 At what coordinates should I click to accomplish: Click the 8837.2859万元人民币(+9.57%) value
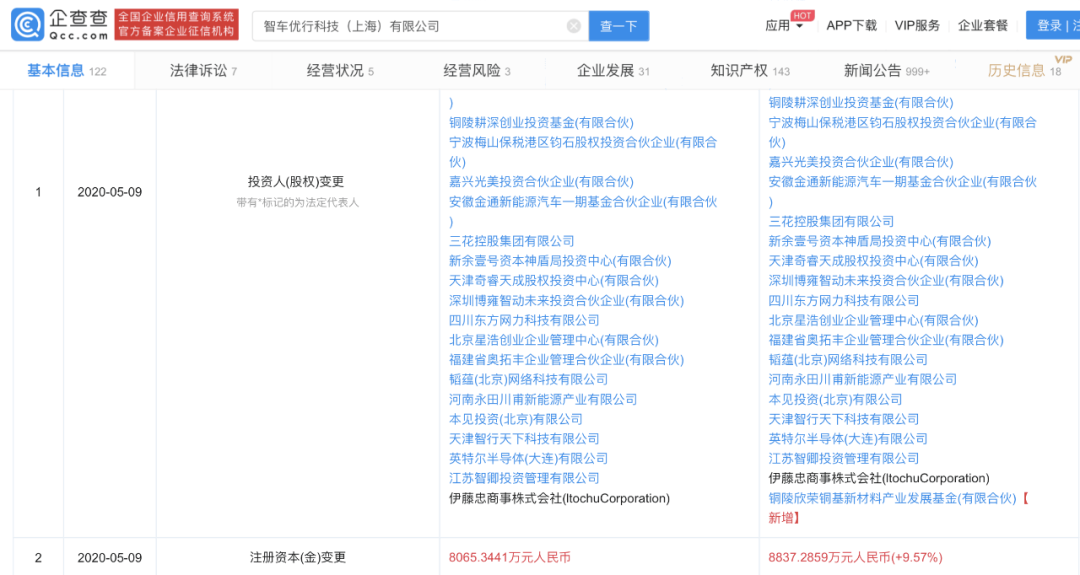pyautogui.click(x=855, y=557)
